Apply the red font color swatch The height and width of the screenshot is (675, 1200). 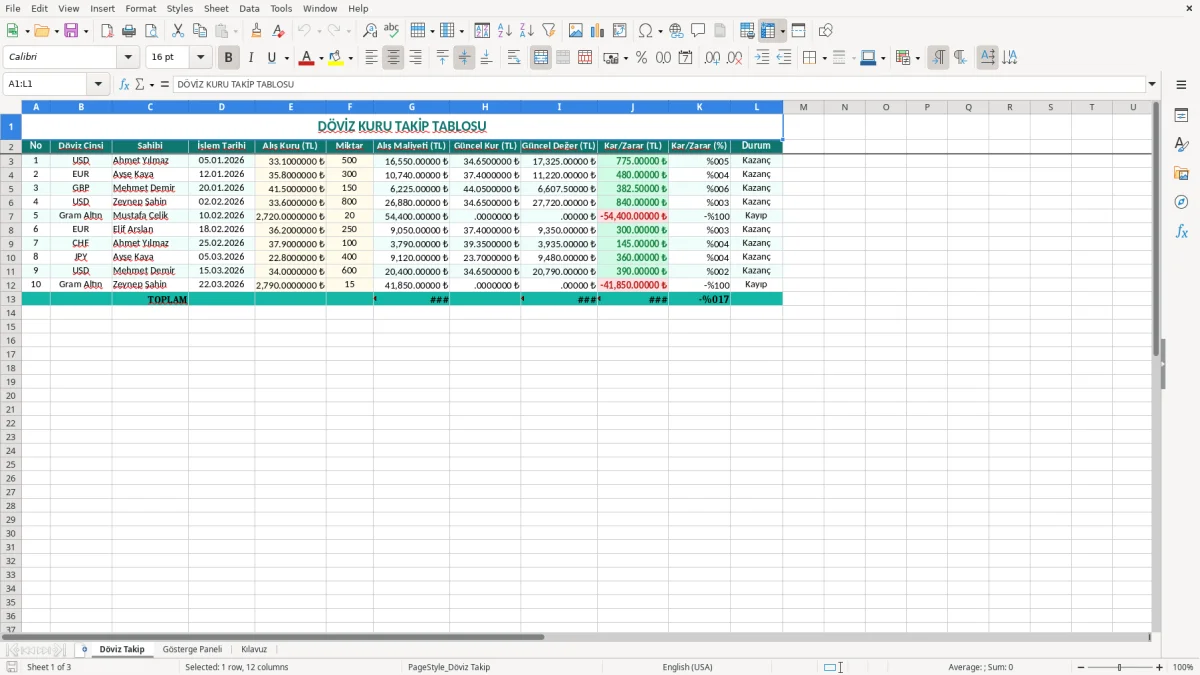point(306,58)
